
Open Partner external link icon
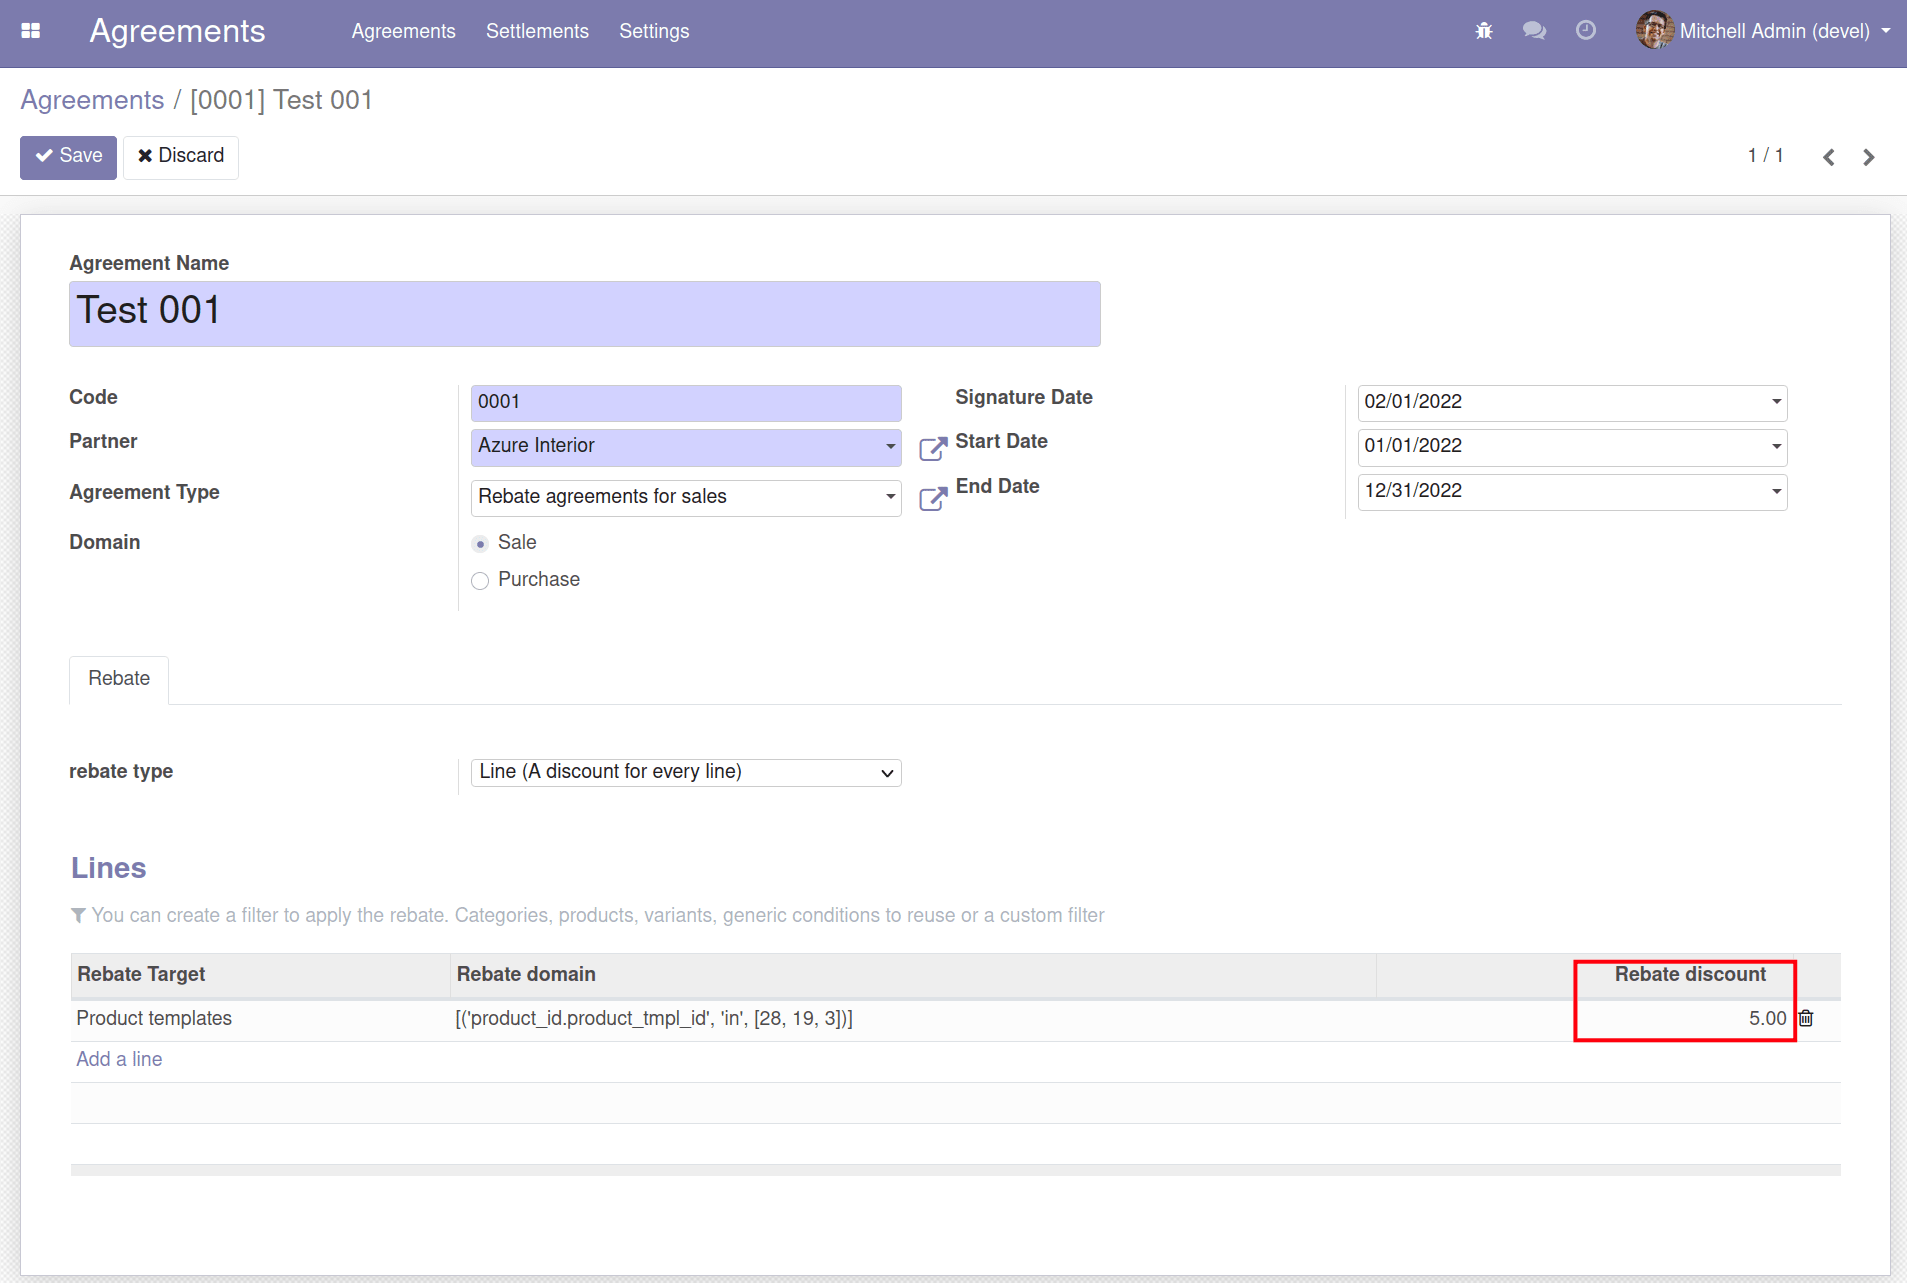click(x=933, y=448)
